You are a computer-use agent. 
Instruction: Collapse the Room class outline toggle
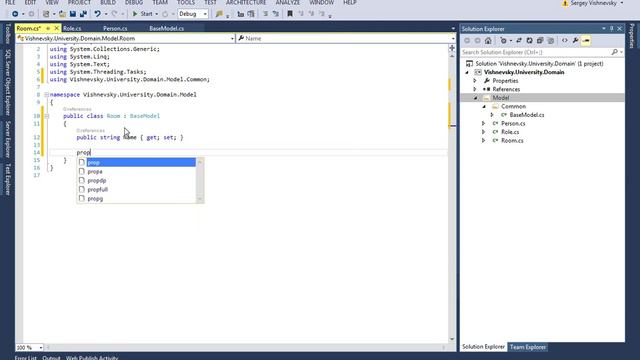pos(47,116)
